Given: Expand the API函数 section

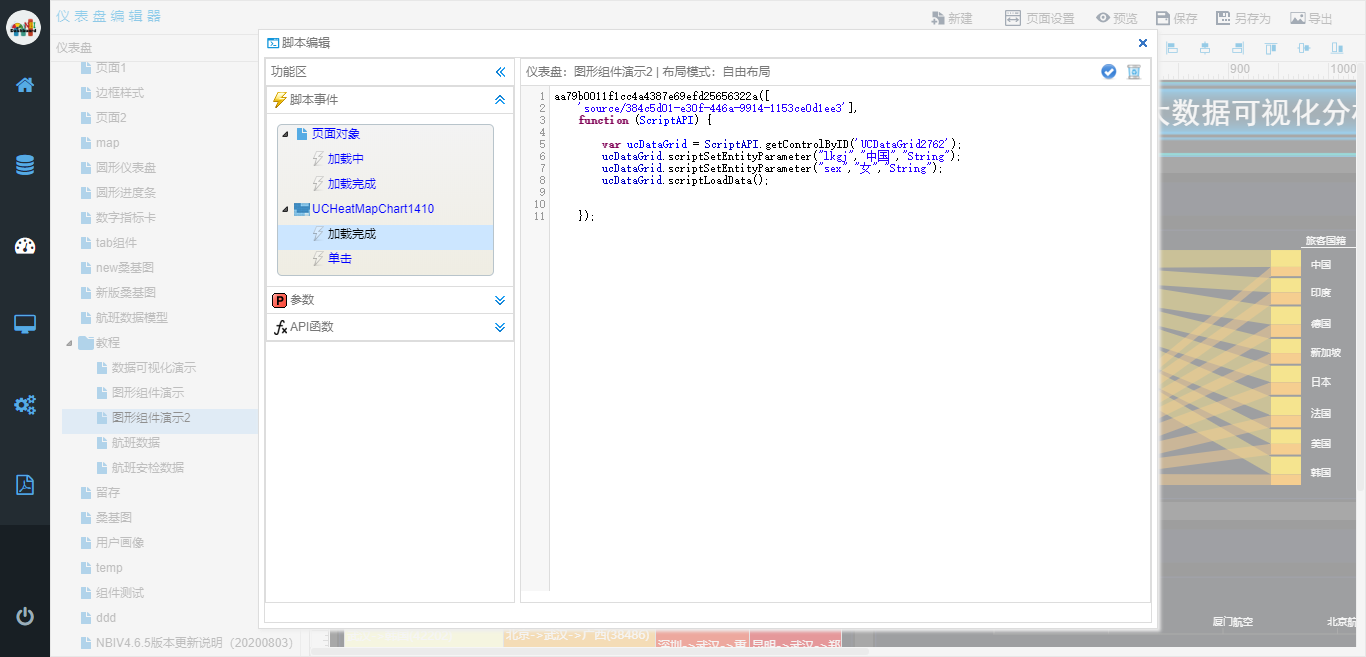Looking at the screenshot, I should (x=500, y=327).
